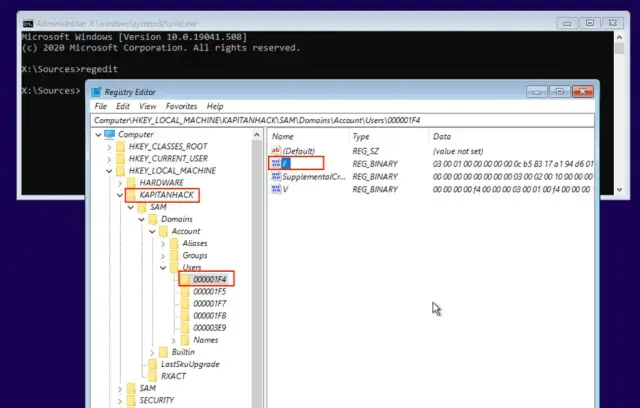The image size is (640, 408).
Task: Open the View menu
Action: click(x=148, y=106)
